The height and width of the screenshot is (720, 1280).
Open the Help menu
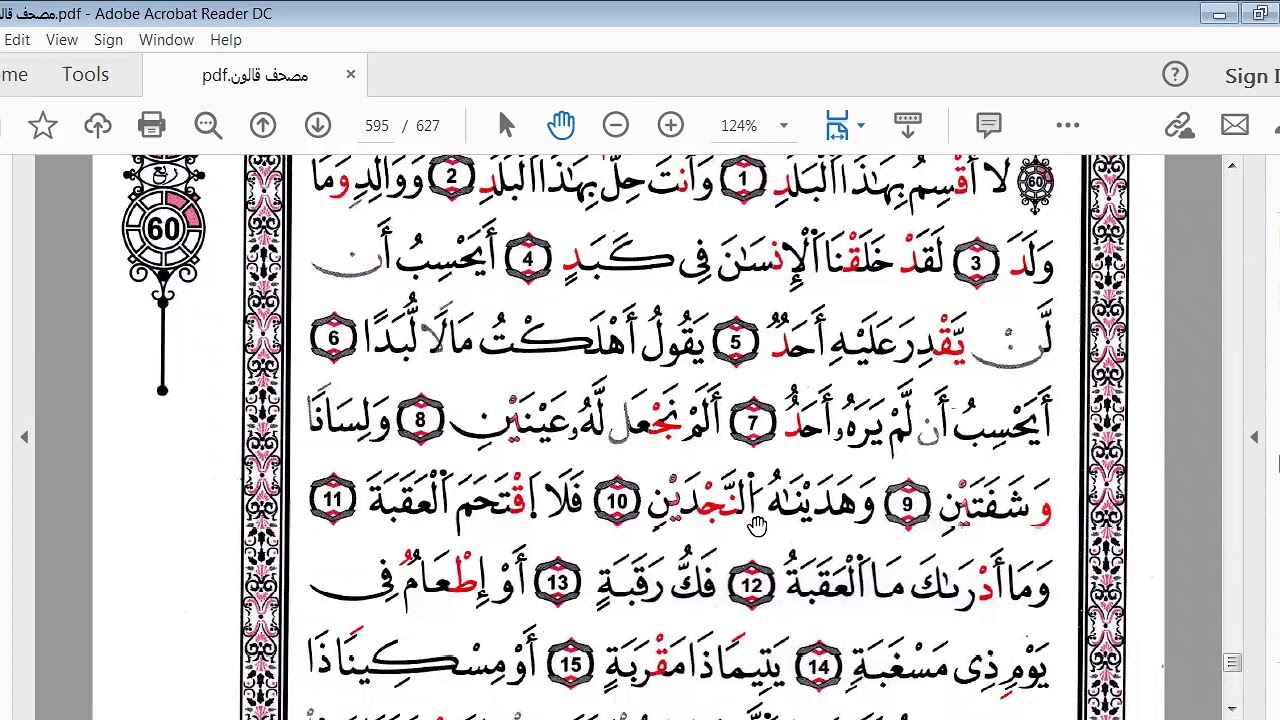226,40
